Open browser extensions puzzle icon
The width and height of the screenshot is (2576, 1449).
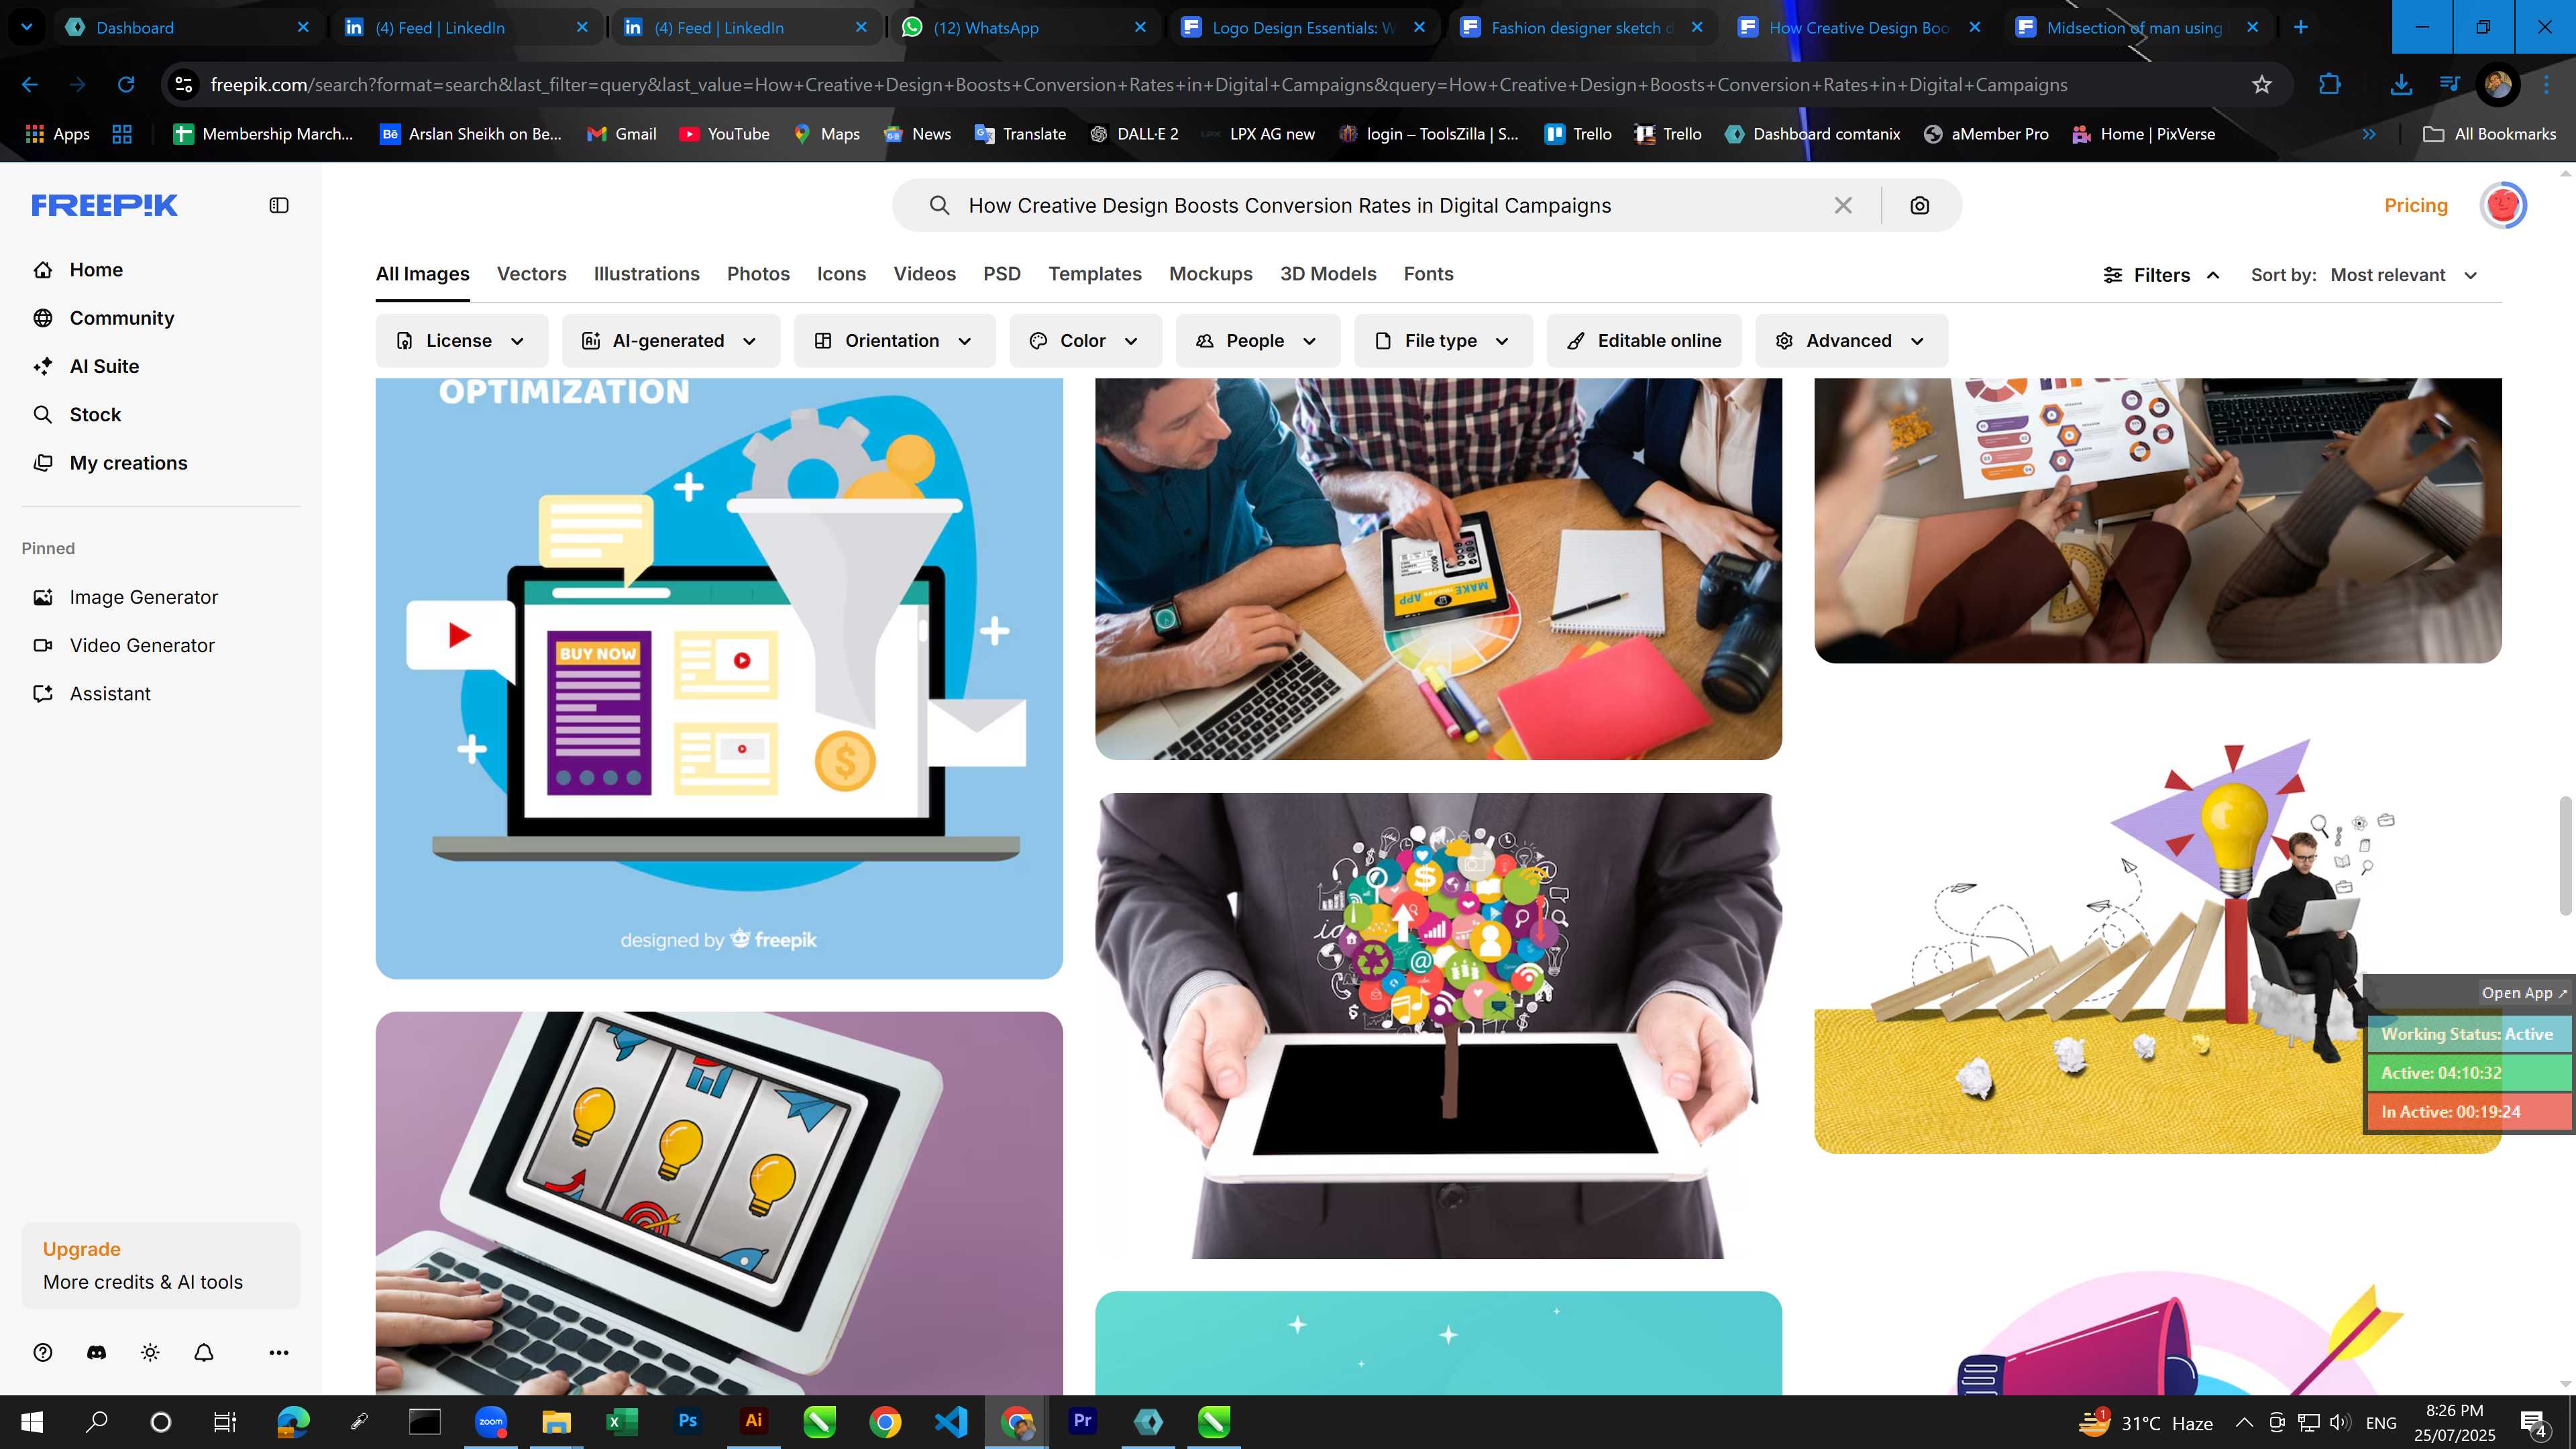(x=2330, y=85)
